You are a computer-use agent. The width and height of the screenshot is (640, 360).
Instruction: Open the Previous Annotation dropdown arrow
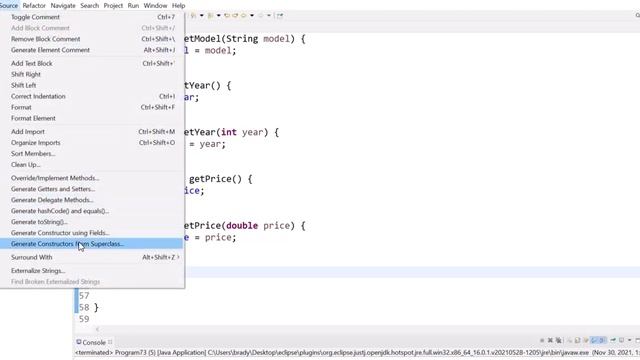(x=218, y=16)
